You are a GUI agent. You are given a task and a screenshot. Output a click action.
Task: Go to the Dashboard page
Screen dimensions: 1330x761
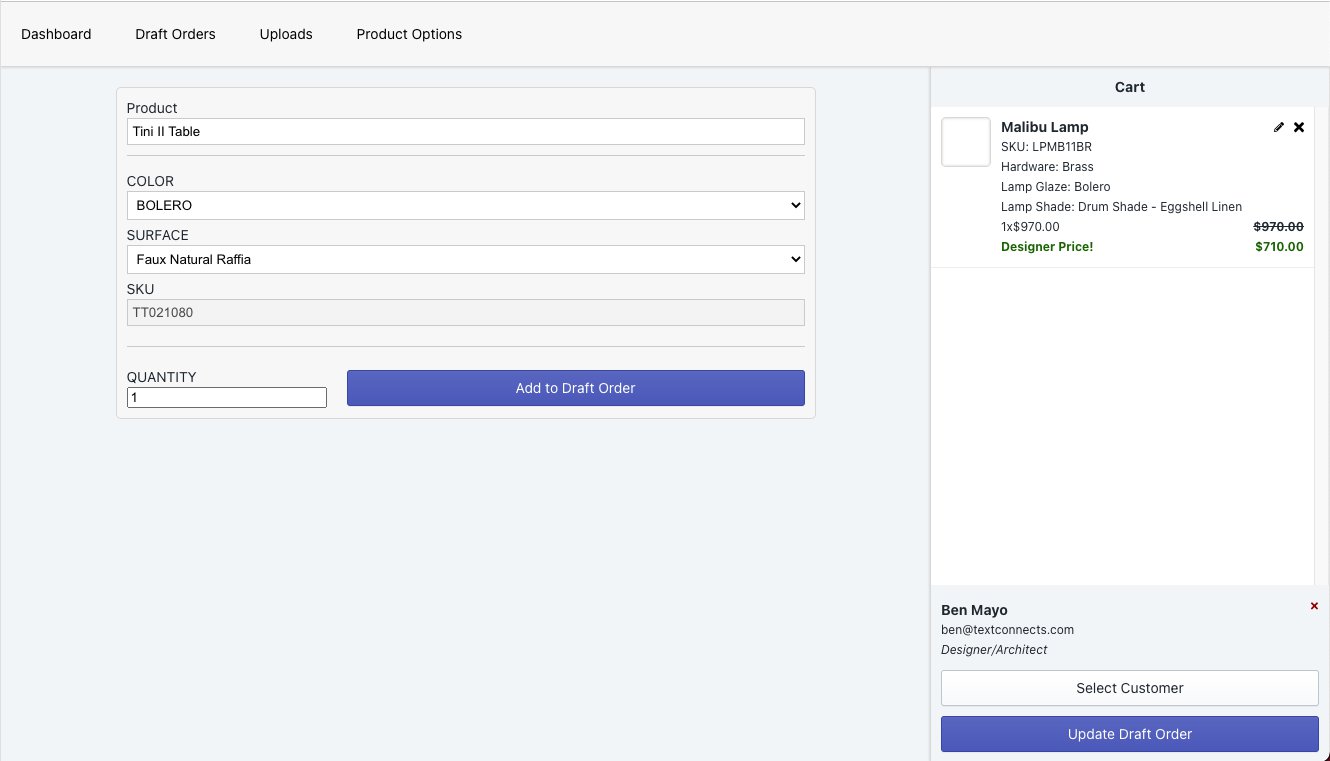point(56,34)
